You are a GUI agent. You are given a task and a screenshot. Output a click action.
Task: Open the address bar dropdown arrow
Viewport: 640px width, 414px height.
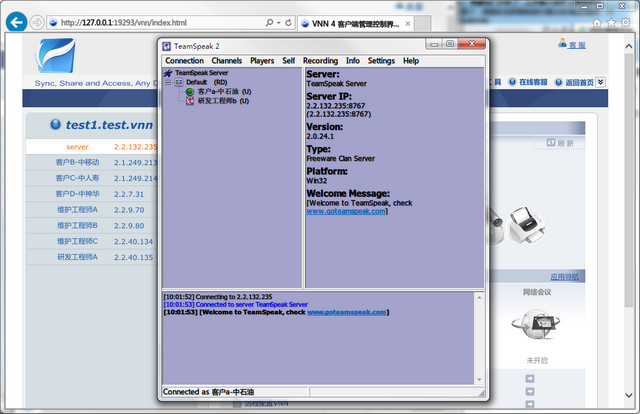279,23
